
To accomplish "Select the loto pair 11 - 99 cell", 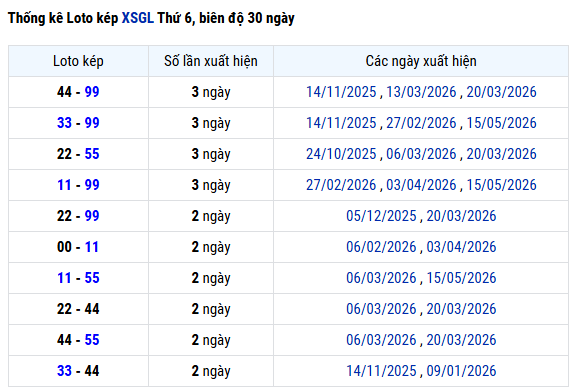I will point(78,185).
